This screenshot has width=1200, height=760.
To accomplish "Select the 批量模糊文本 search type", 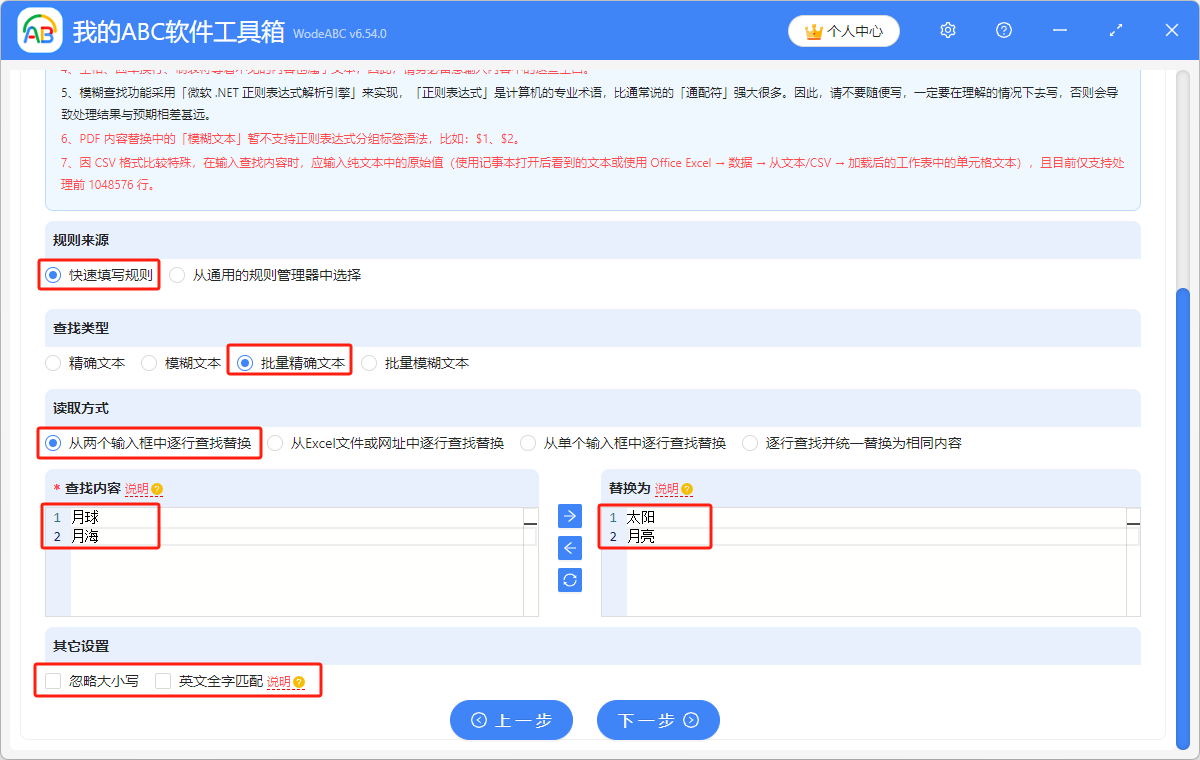I will [370, 362].
